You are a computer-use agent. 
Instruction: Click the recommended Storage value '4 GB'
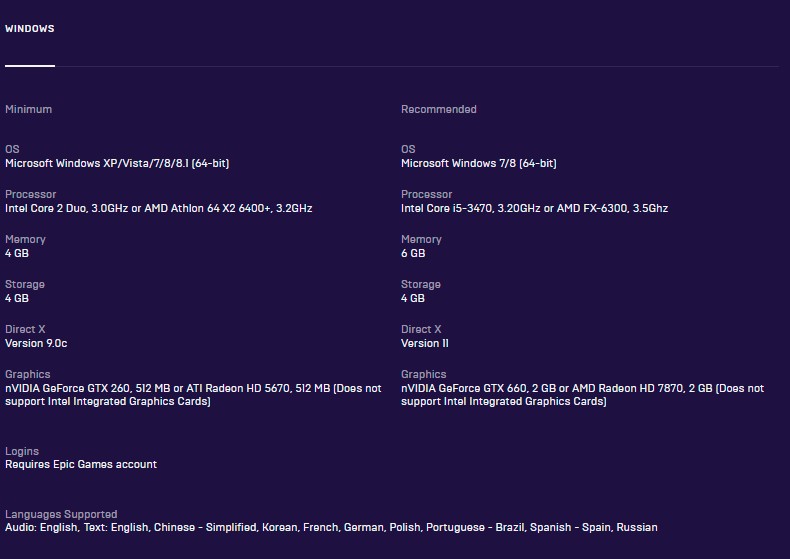coord(413,298)
